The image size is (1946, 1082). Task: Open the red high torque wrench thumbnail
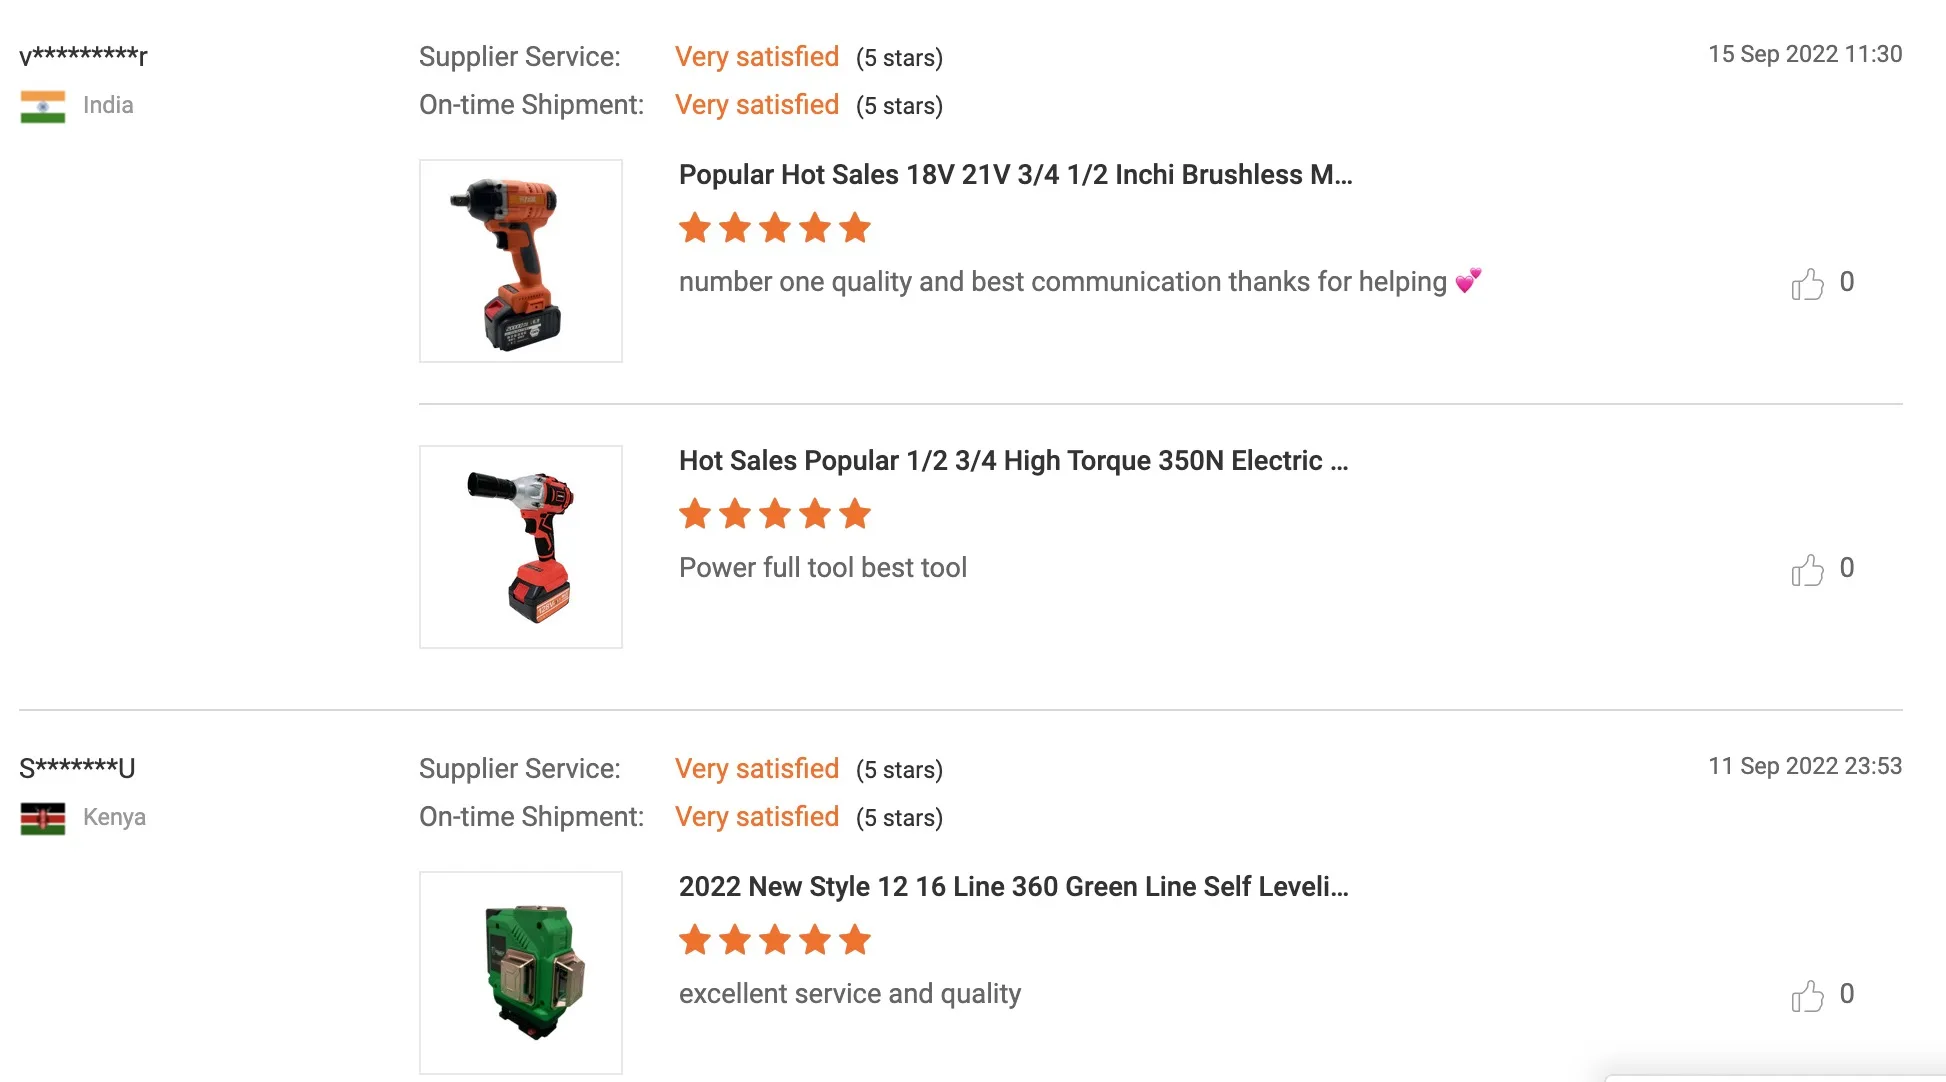(521, 547)
